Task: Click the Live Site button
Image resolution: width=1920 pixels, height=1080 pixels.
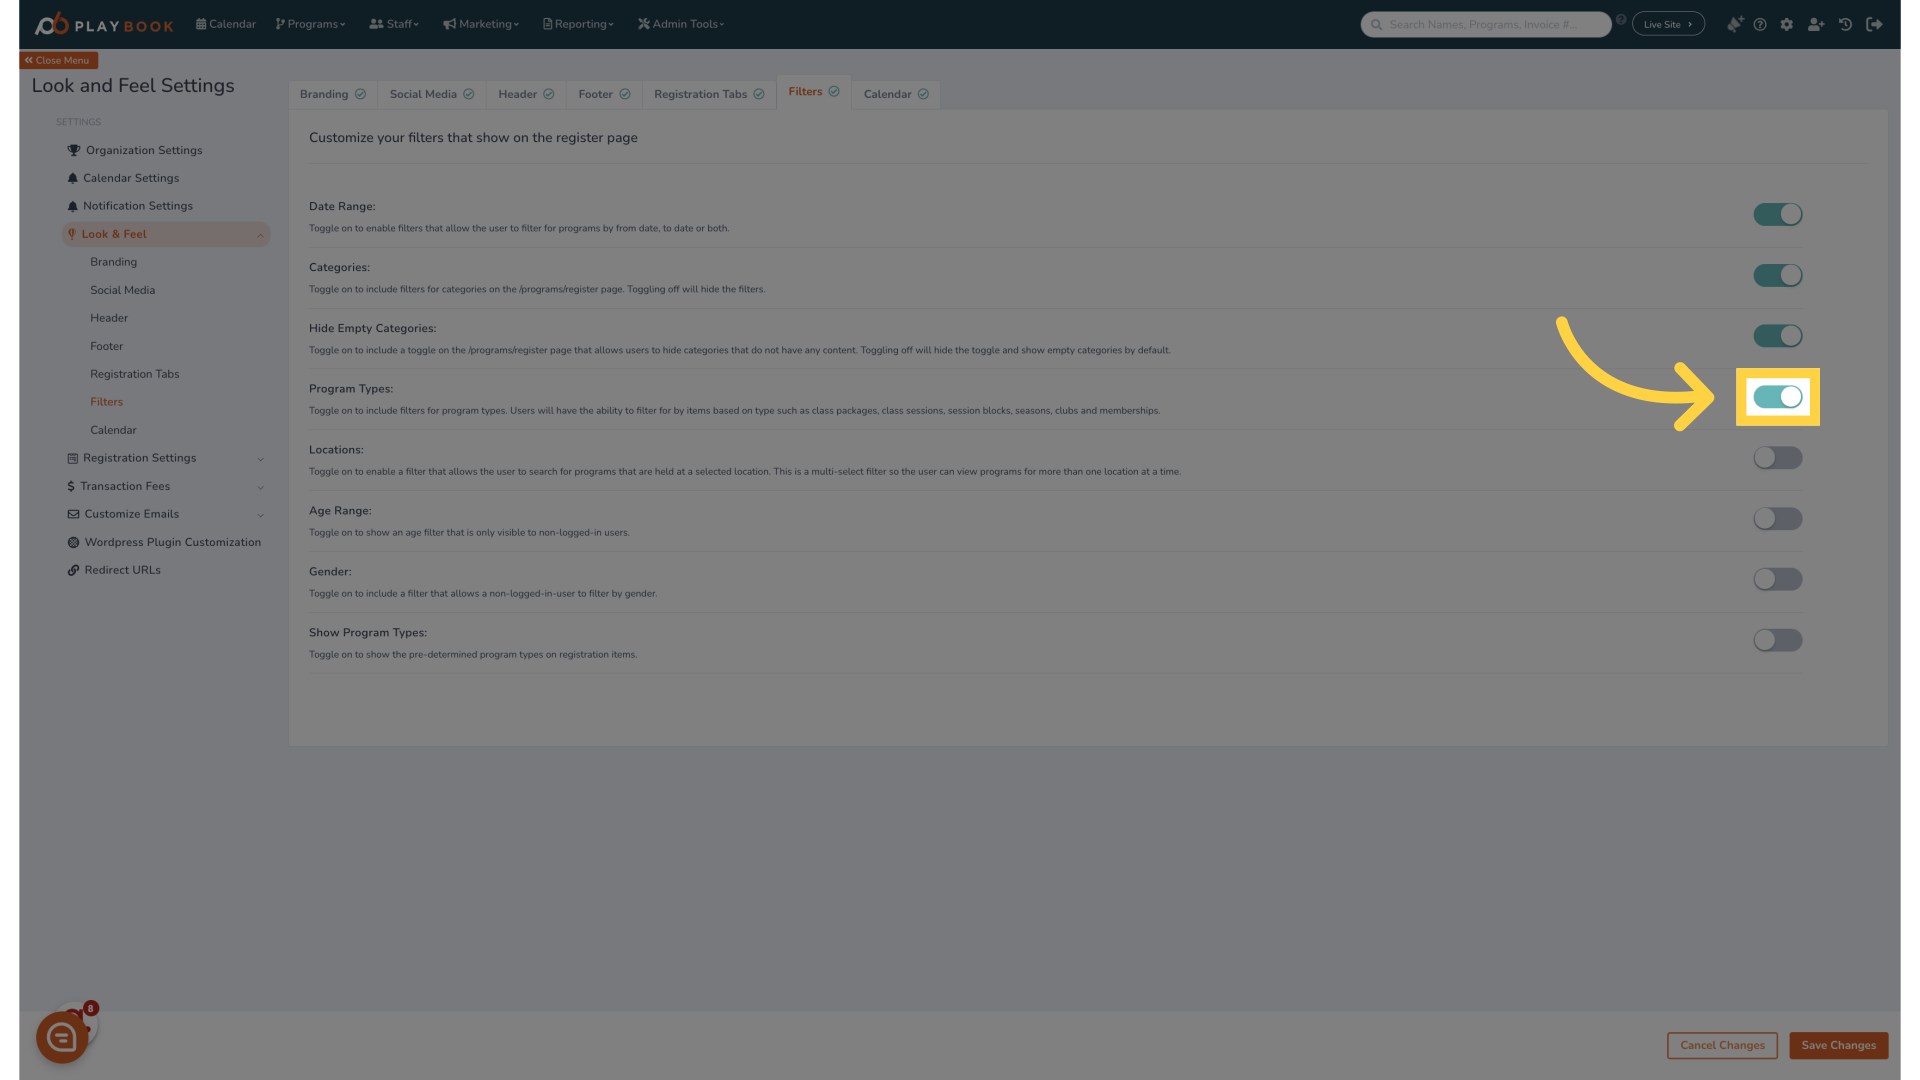Action: (x=1668, y=24)
